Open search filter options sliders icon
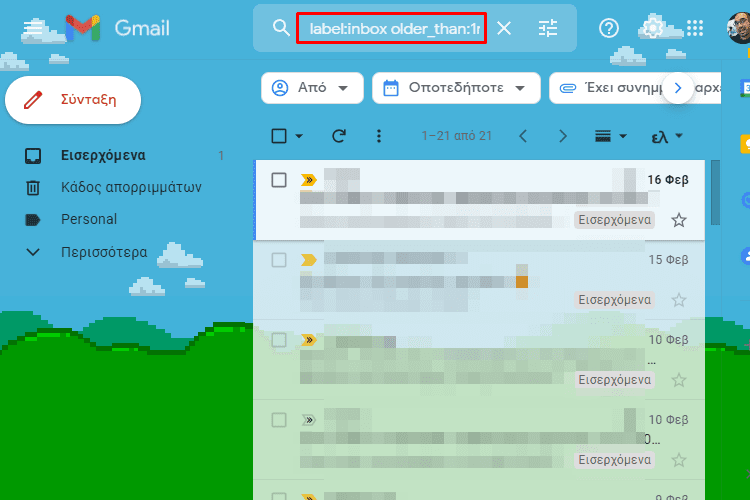Screen dimensions: 750x500 click(548, 28)
